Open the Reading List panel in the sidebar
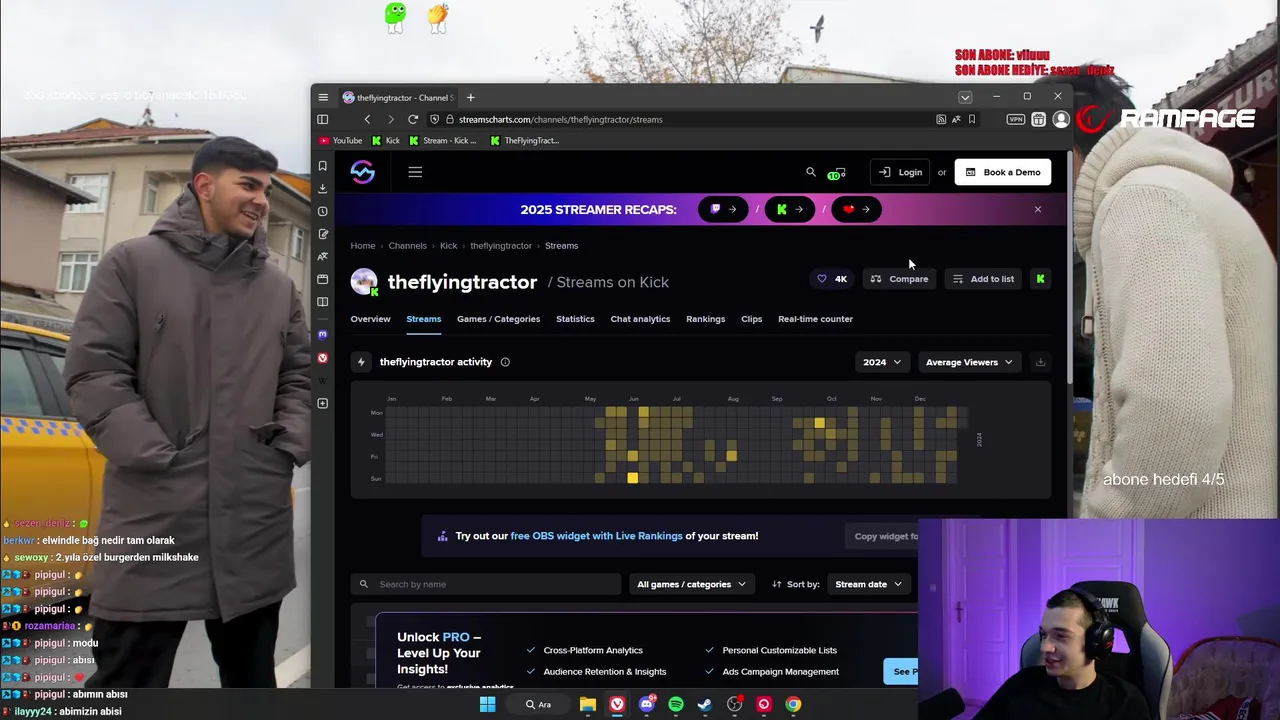The width and height of the screenshot is (1280, 720). (x=322, y=301)
